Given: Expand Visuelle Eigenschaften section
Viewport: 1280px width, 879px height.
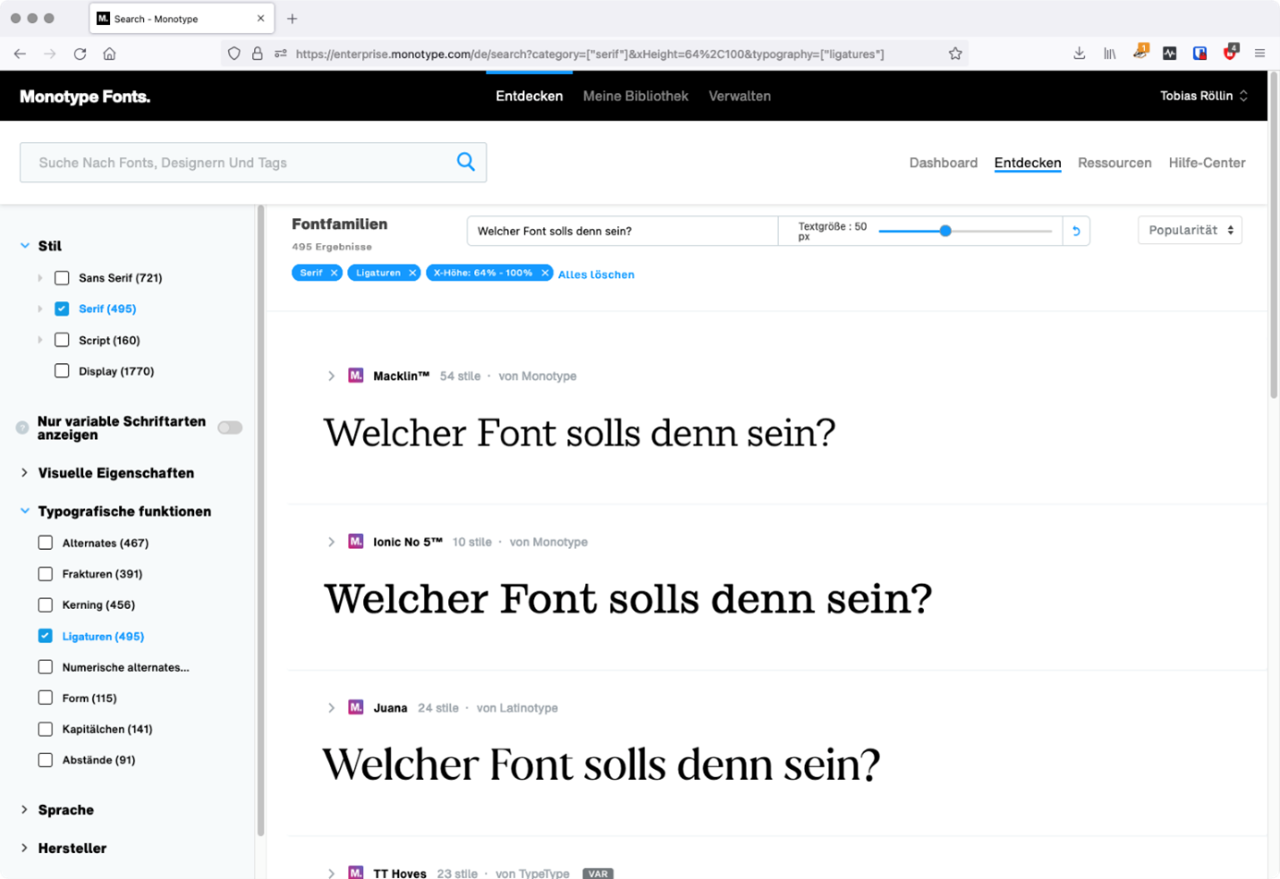Looking at the screenshot, I should (25, 473).
